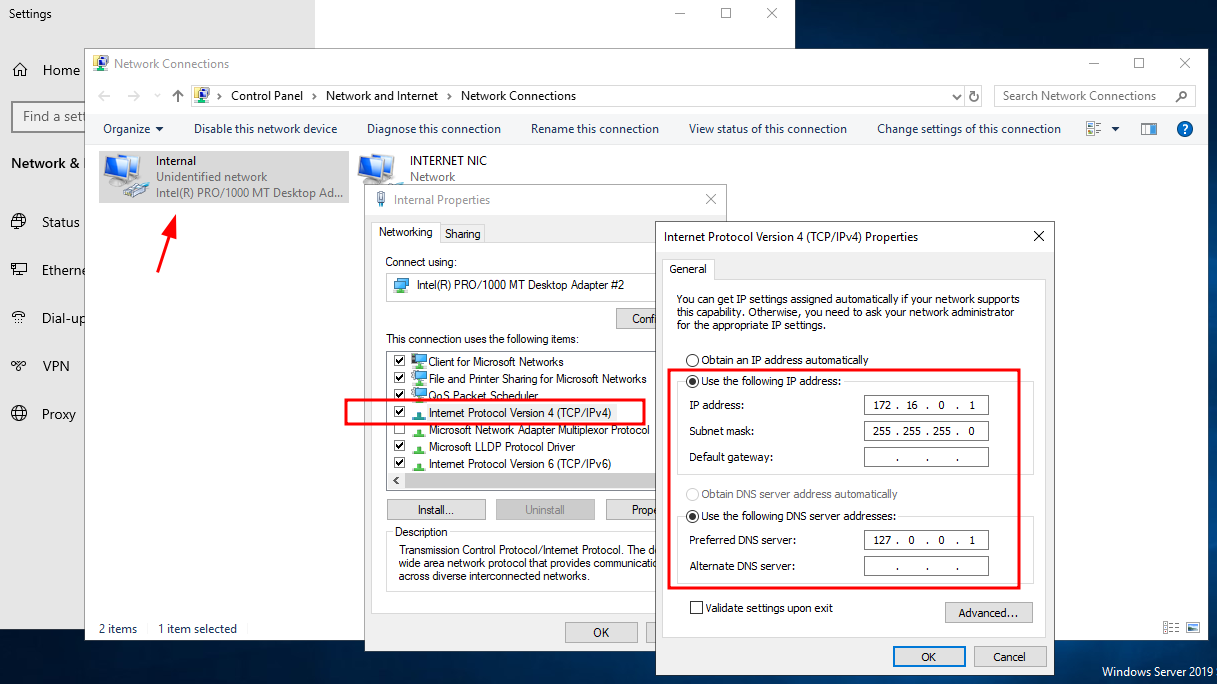Toggle File and Printer Sharing checkbox
This screenshot has width=1217, height=684.
tap(400, 378)
